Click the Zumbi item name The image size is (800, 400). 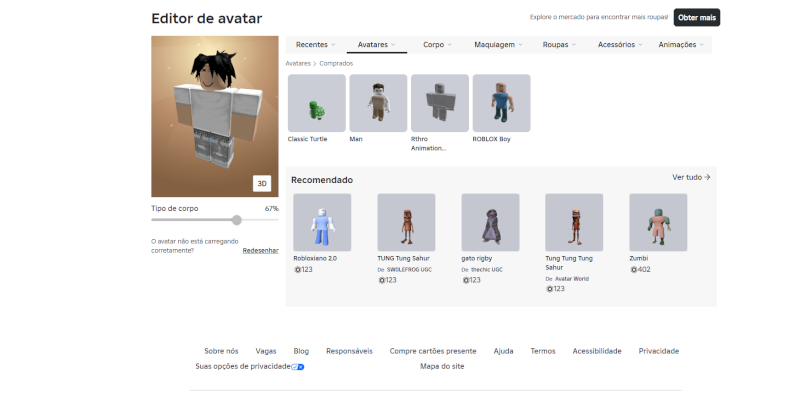639,259
